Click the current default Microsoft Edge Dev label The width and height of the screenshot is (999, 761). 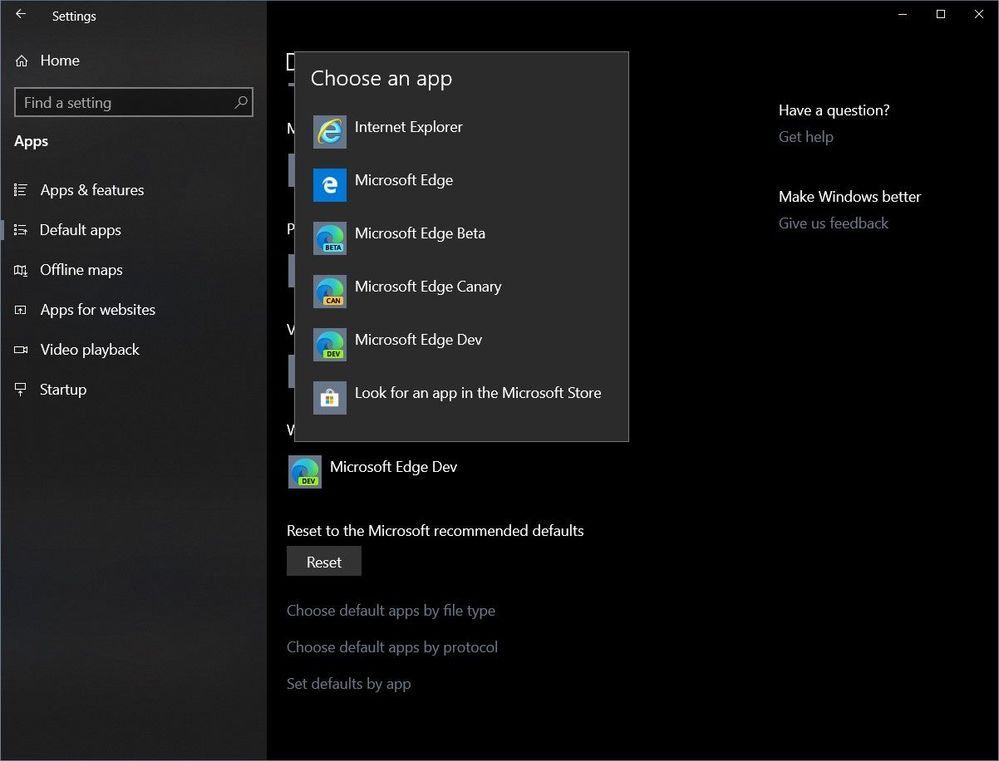(393, 467)
